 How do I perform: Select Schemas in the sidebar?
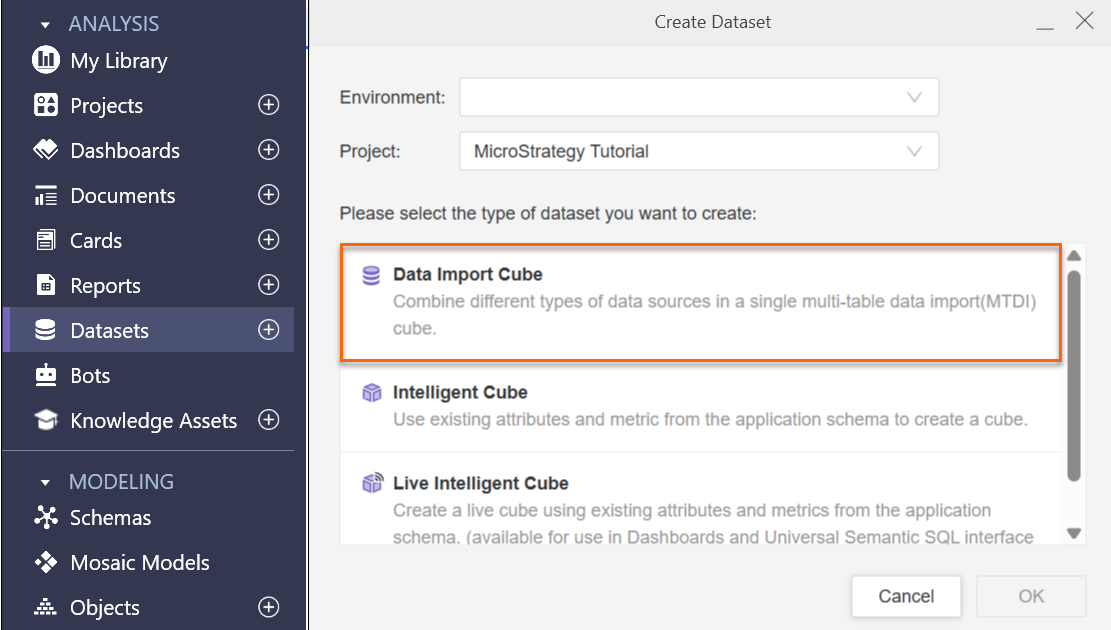tap(110, 518)
